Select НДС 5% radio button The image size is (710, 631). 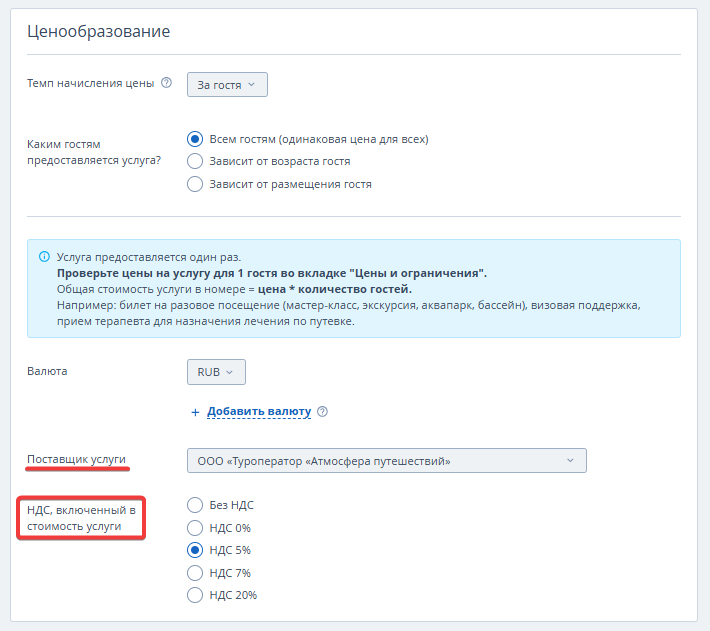pos(195,550)
